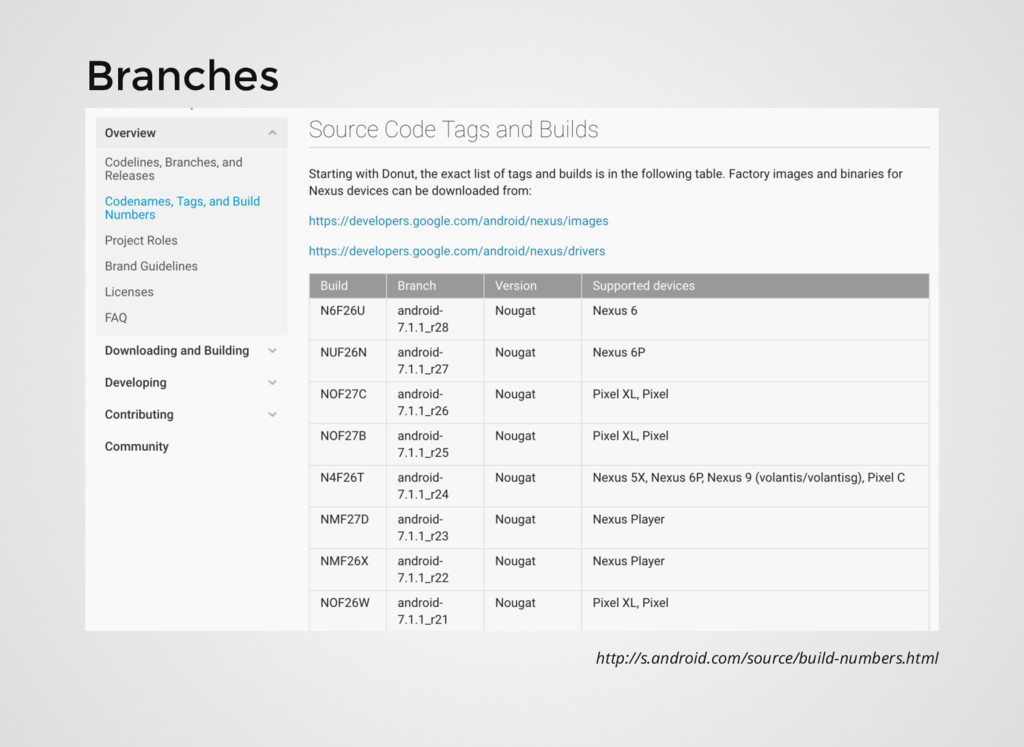Expand the Contributing section chevron
The width and height of the screenshot is (1024, 747).
coord(272,415)
